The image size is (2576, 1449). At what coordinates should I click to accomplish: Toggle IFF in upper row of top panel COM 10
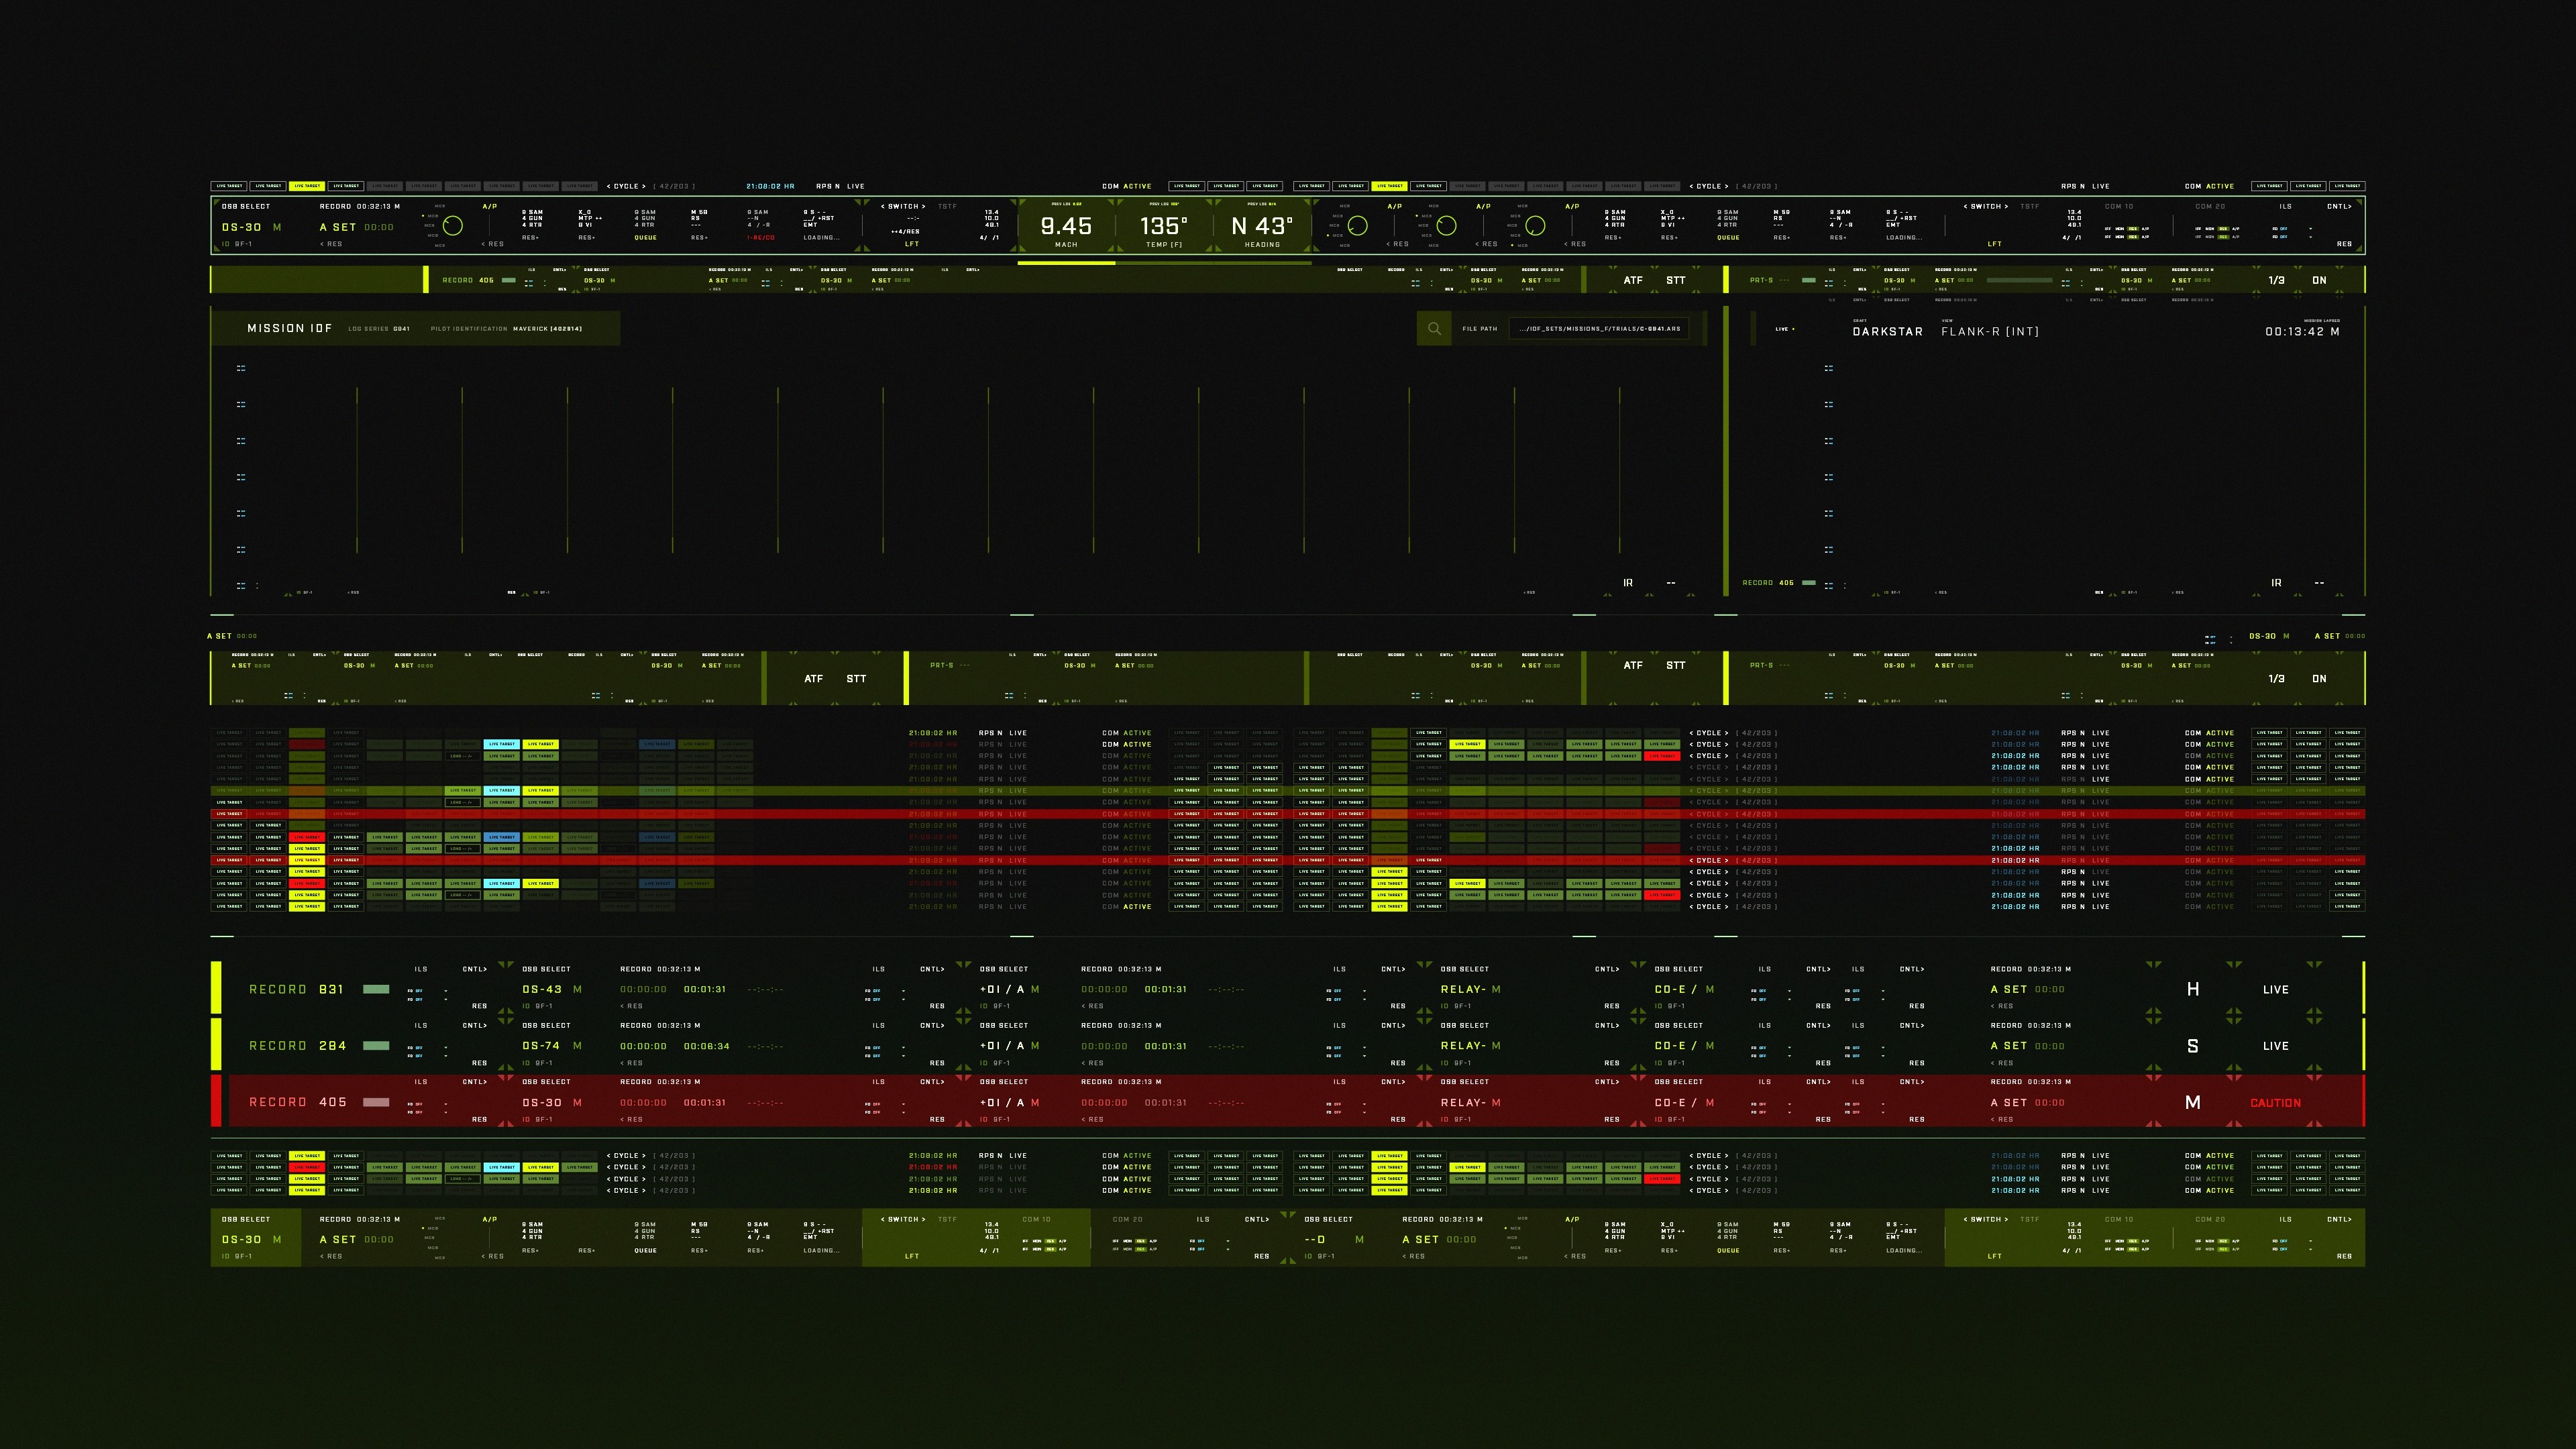click(2108, 229)
